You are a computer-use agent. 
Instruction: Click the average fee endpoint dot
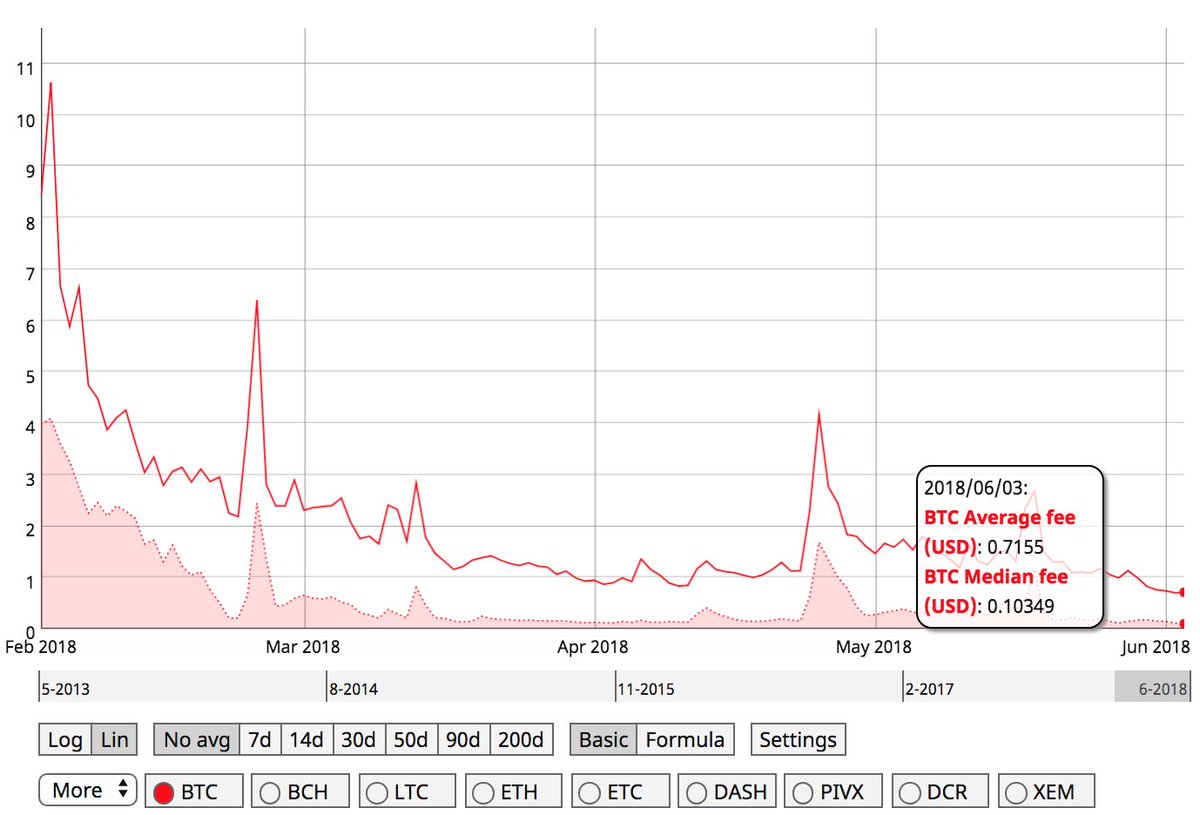pyautogui.click(x=1183, y=593)
